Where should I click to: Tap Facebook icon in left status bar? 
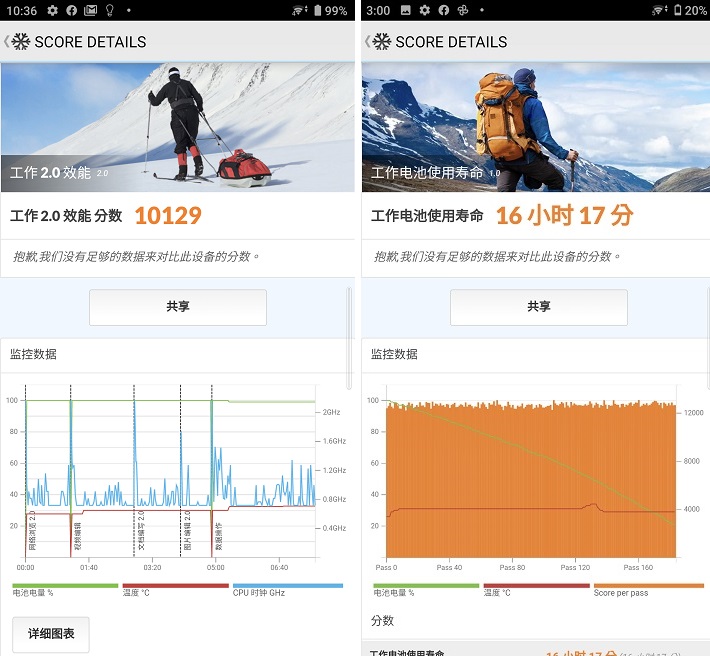pyautogui.click(x=72, y=10)
